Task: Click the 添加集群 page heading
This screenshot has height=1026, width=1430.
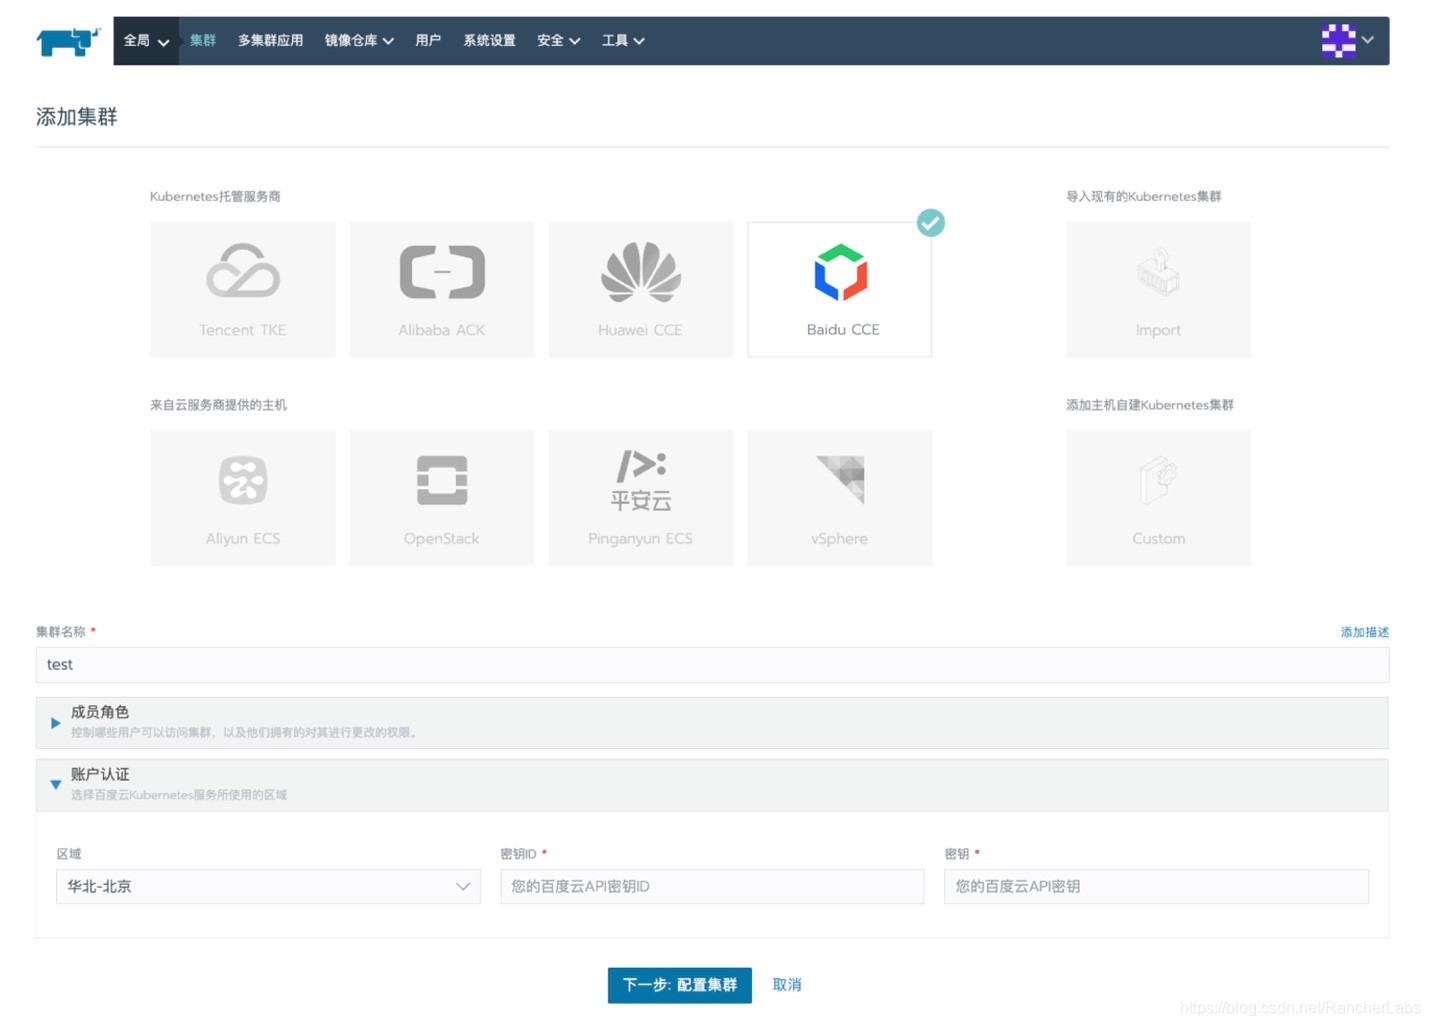Action: pos(77,117)
